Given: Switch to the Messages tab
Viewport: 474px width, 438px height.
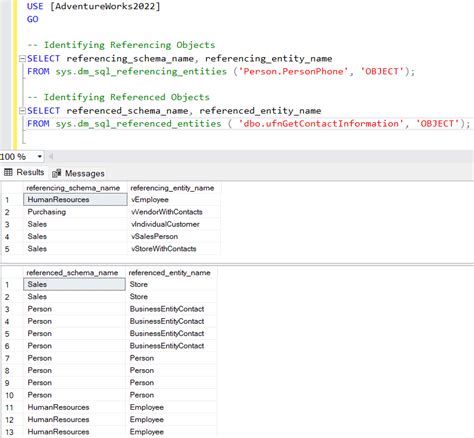Looking at the screenshot, I should click(79, 173).
